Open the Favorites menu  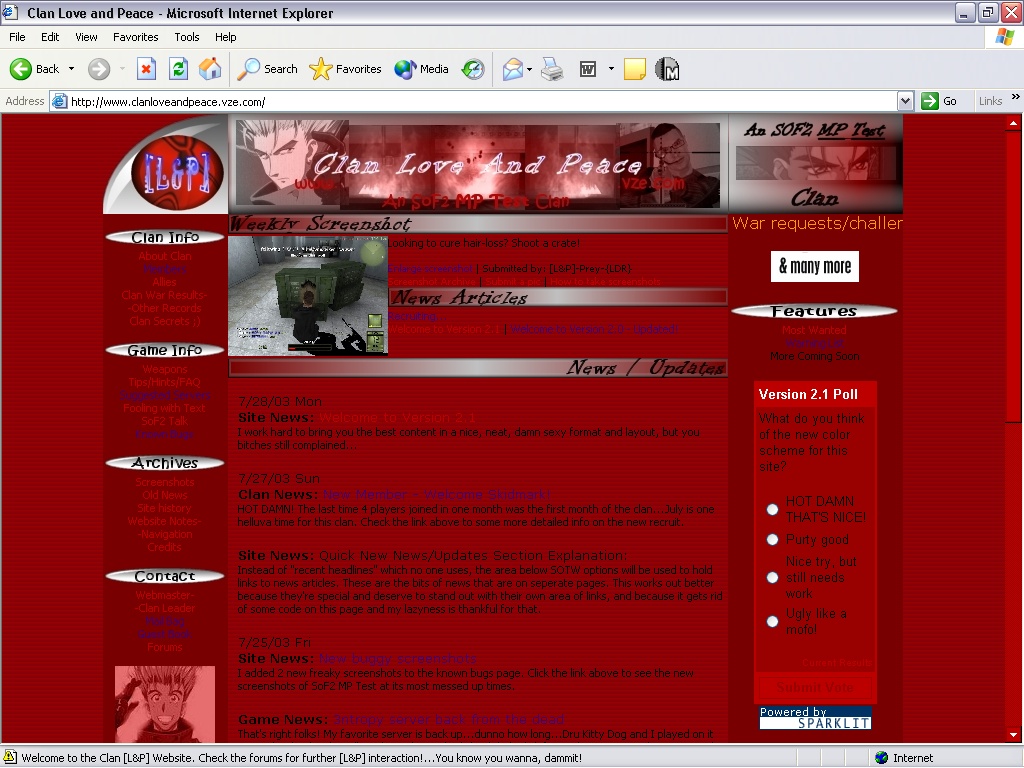pos(135,37)
